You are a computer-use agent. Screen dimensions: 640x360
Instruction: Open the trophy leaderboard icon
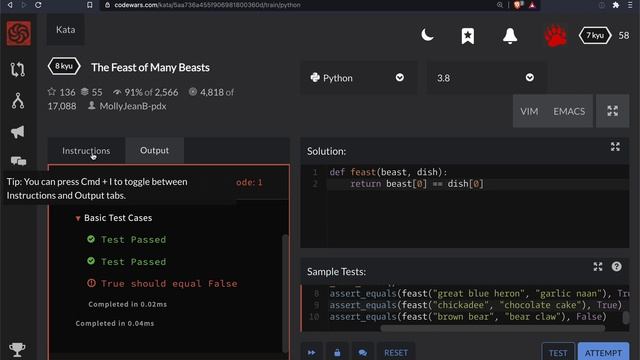(17, 350)
